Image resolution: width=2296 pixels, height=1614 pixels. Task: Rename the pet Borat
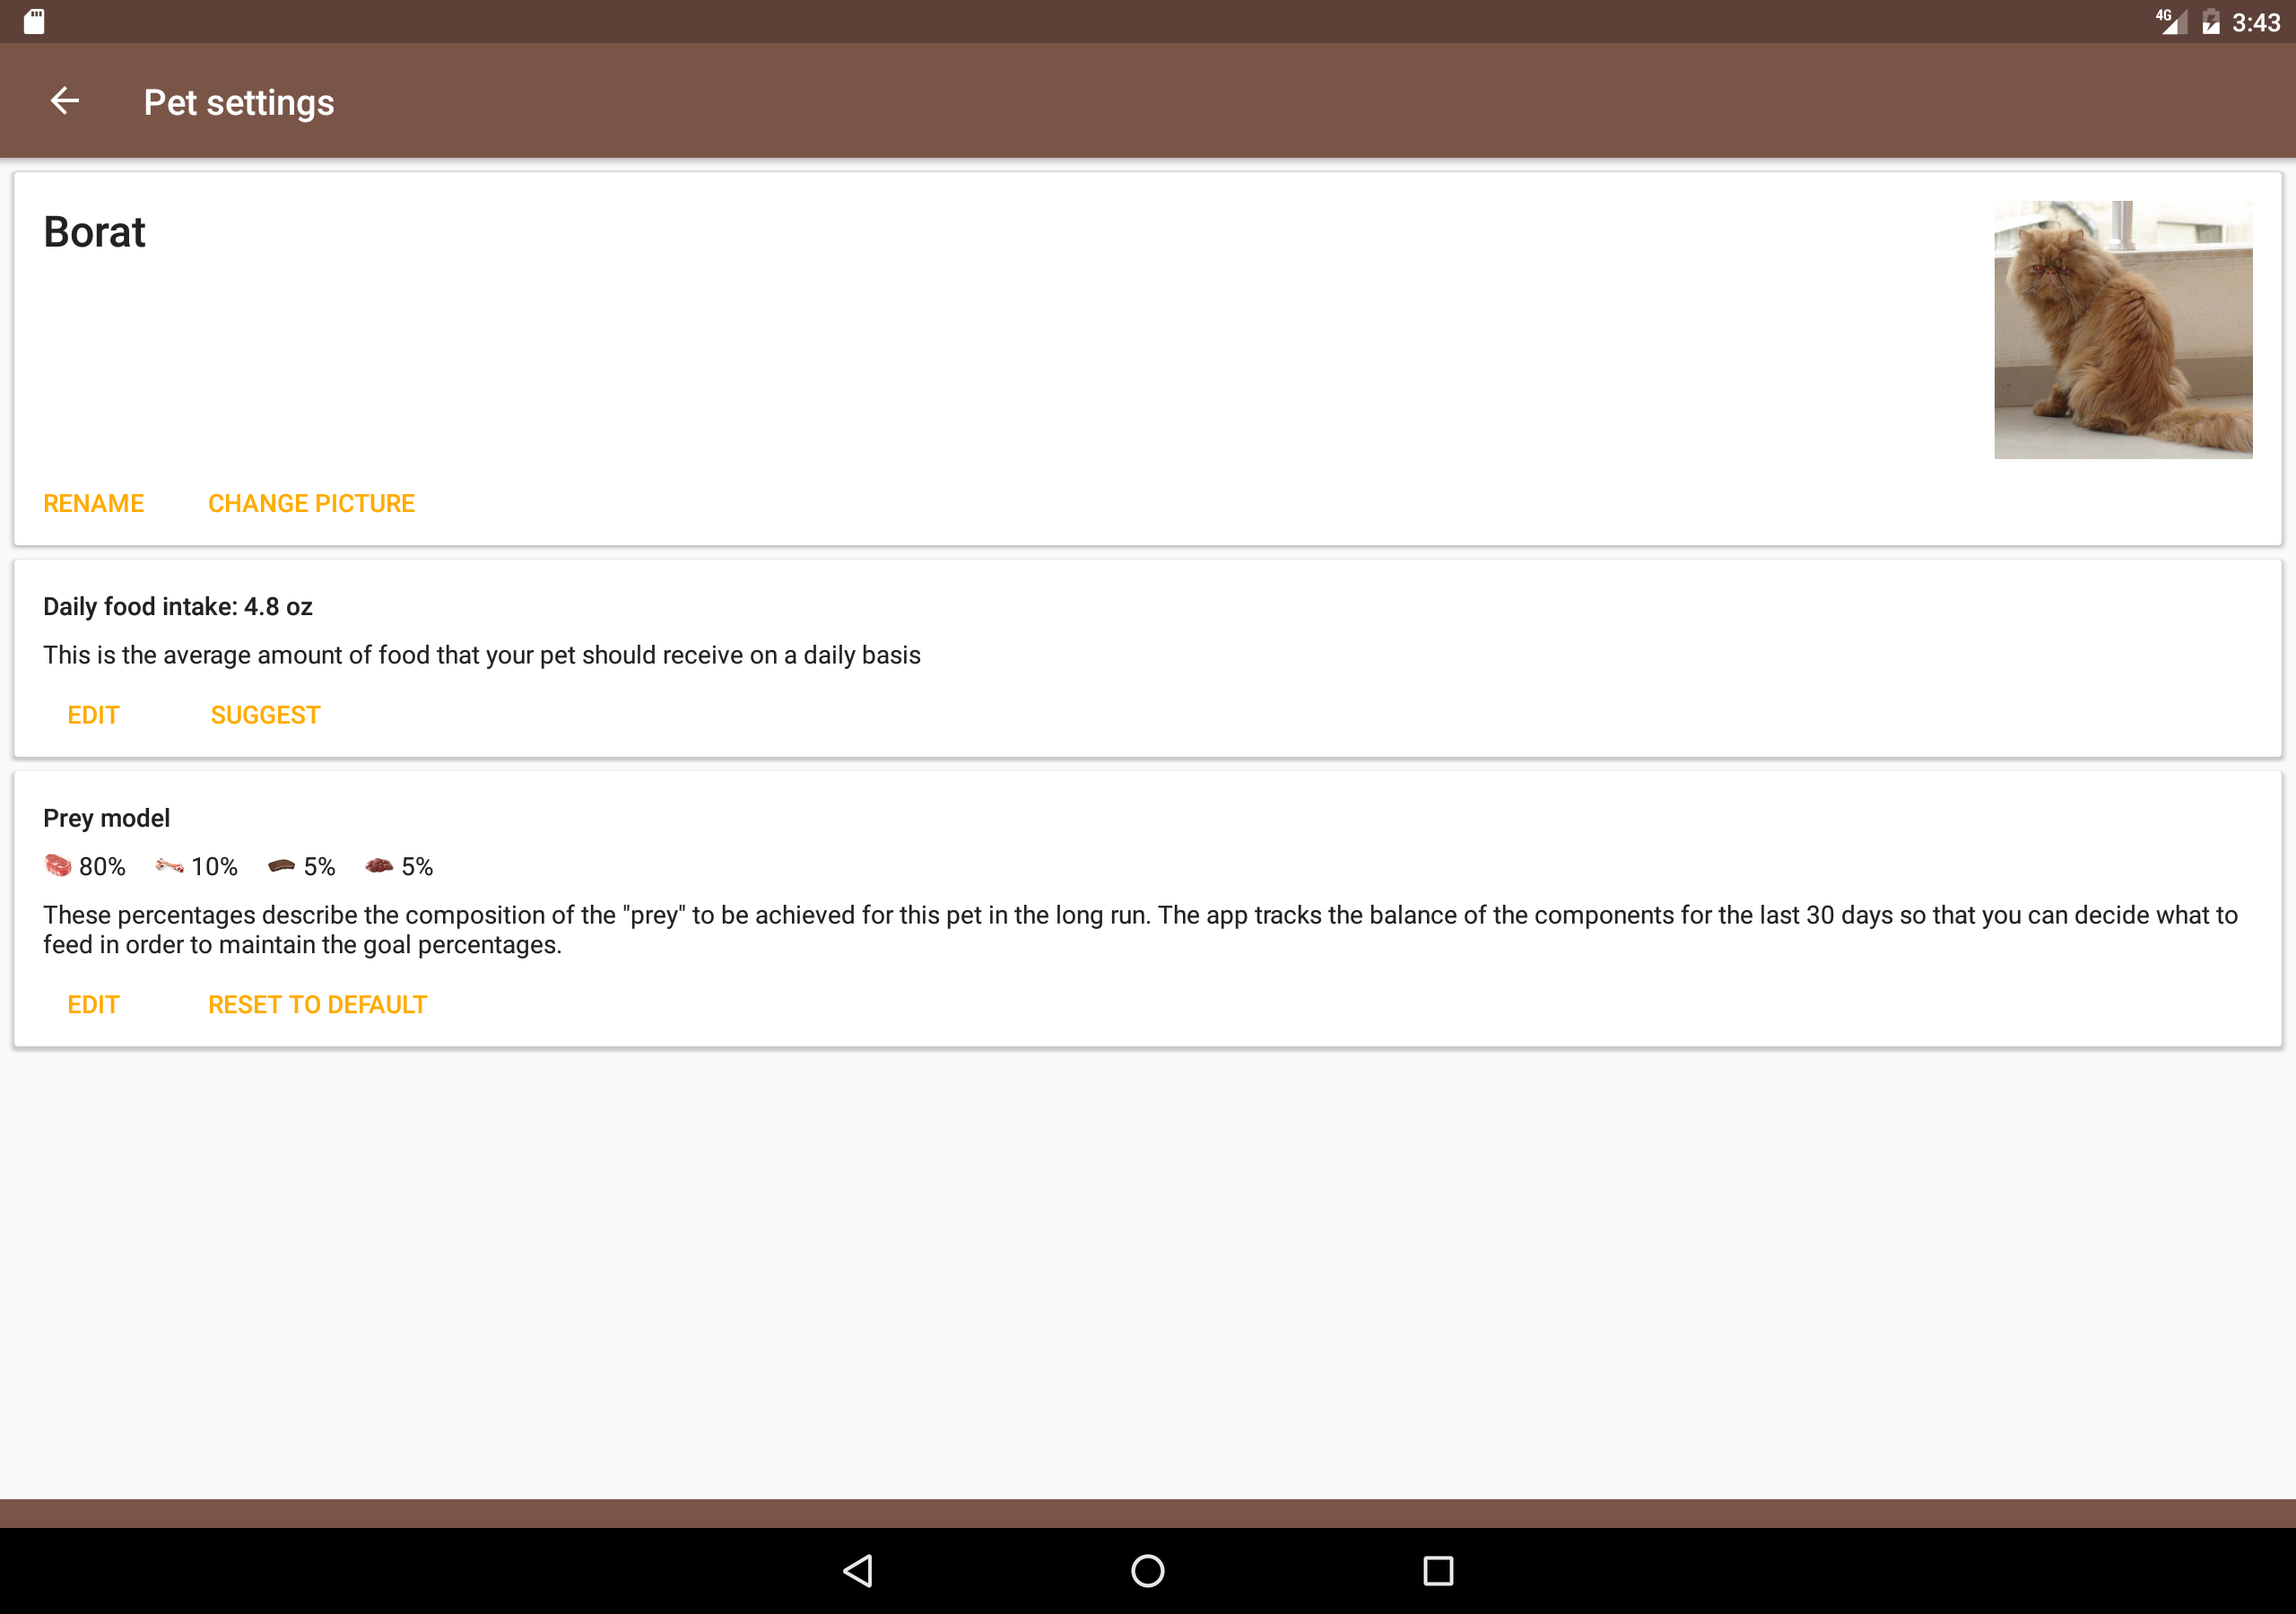[x=93, y=503]
